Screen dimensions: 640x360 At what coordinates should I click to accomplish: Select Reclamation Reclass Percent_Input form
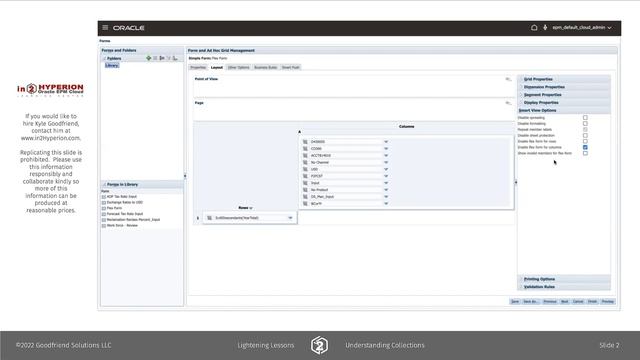[133, 220]
